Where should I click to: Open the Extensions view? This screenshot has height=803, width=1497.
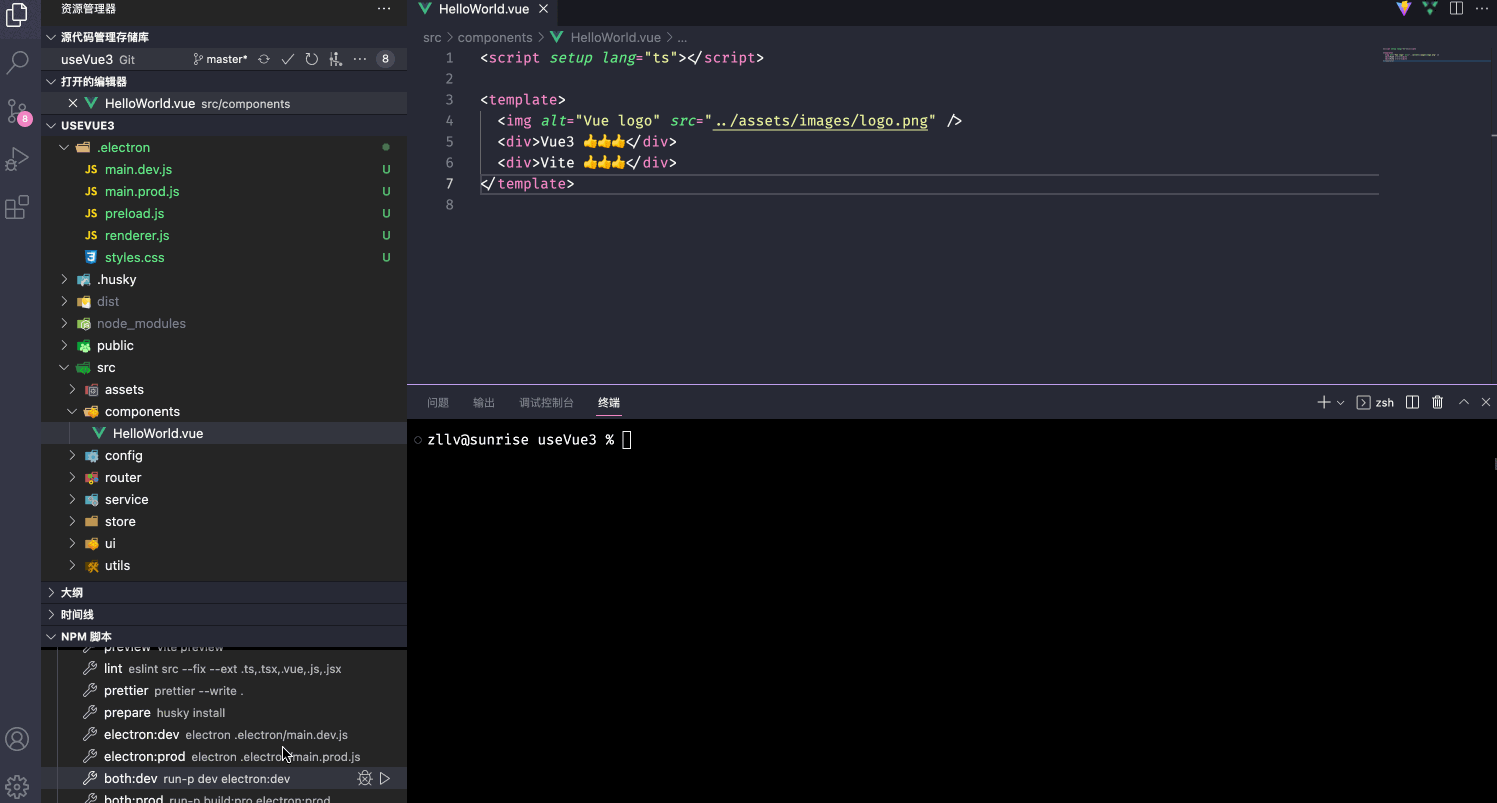point(17,207)
